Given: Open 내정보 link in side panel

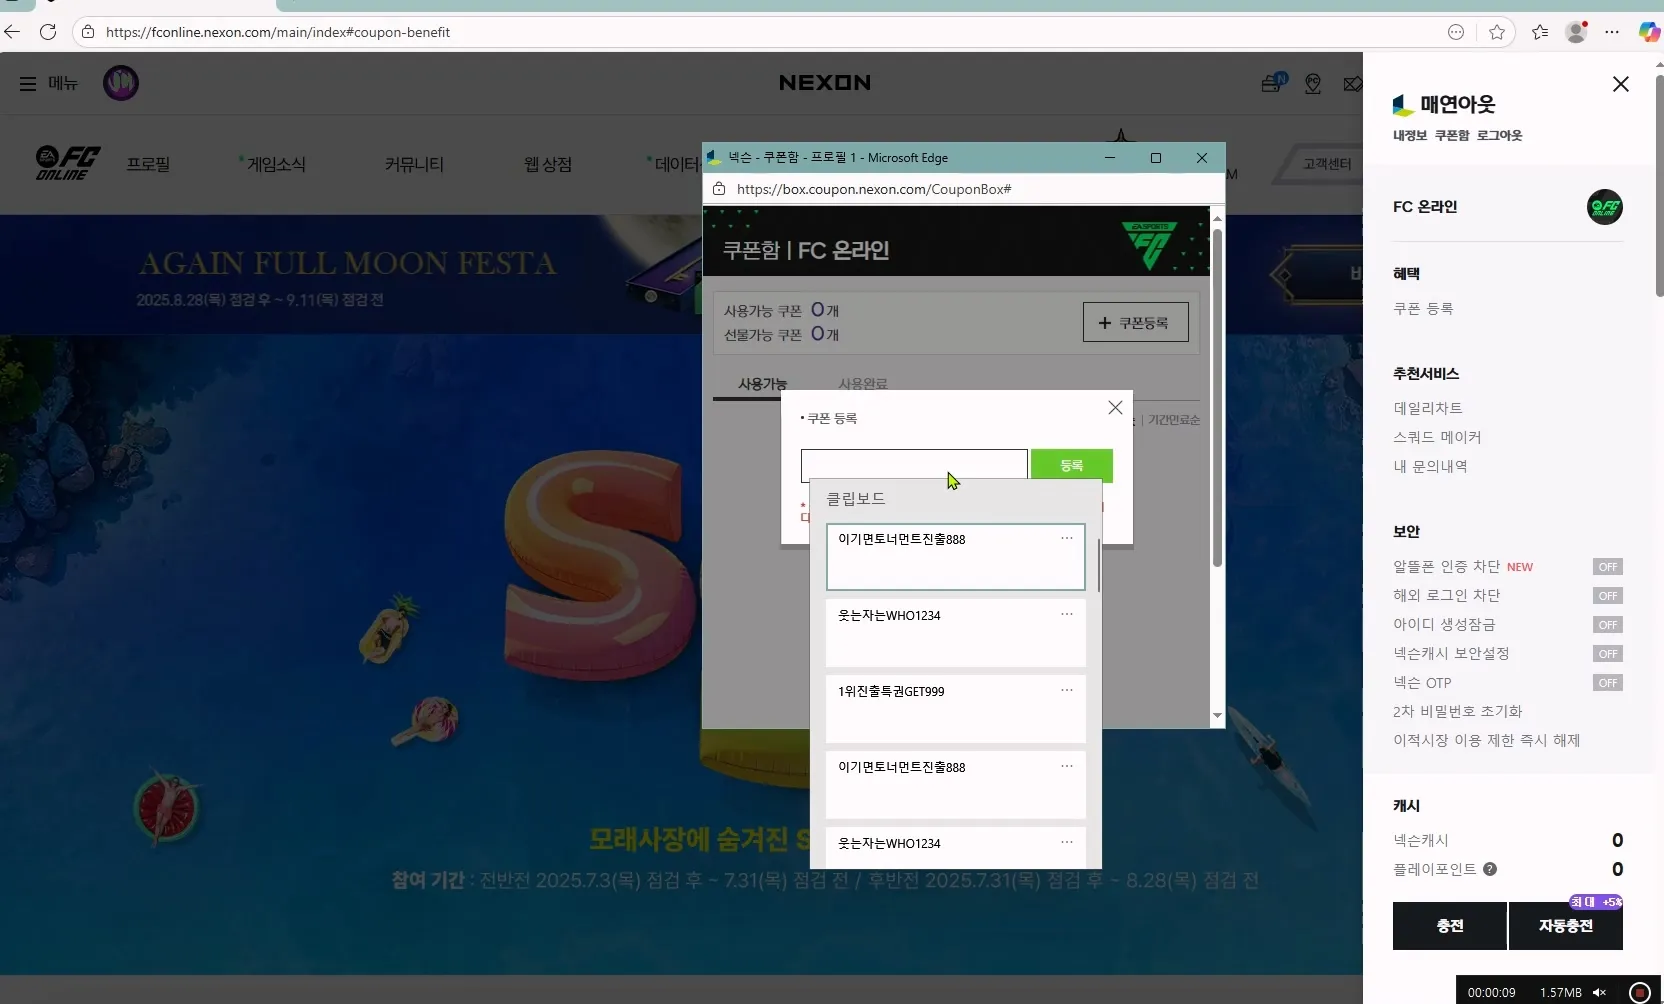Looking at the screenshot, I should pos(1410,135).
